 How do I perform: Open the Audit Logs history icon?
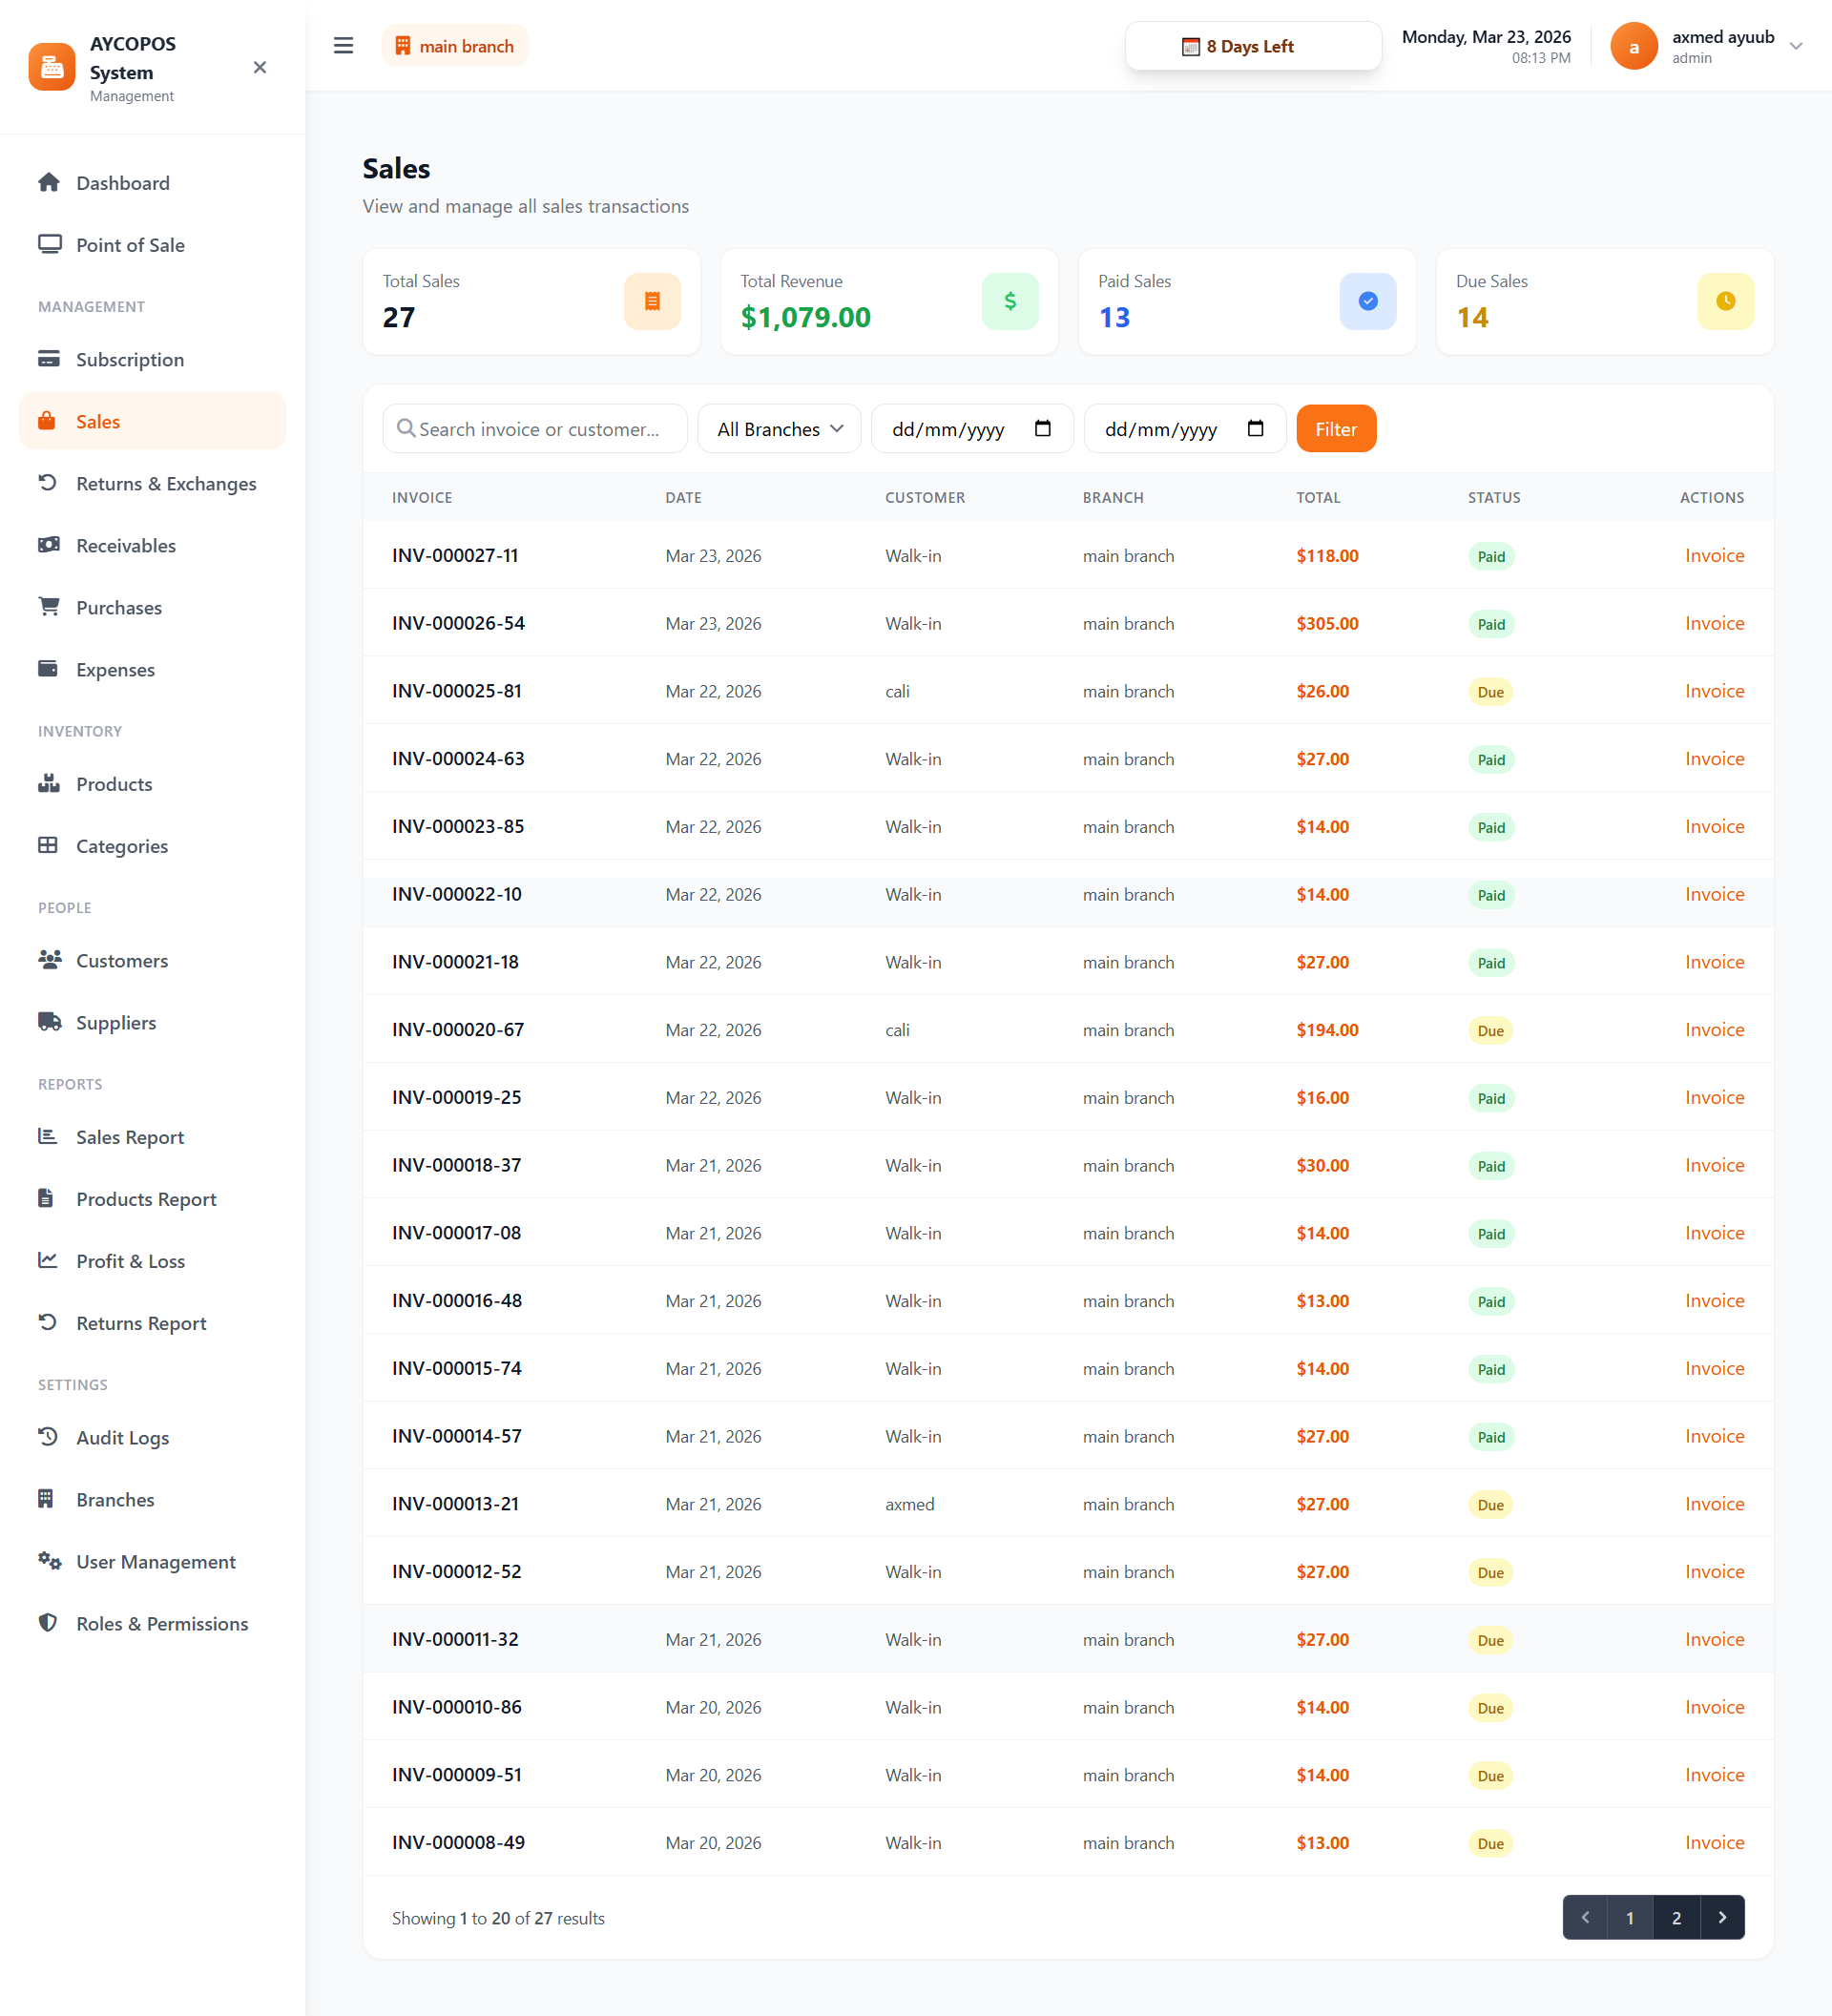(47, 1436)
